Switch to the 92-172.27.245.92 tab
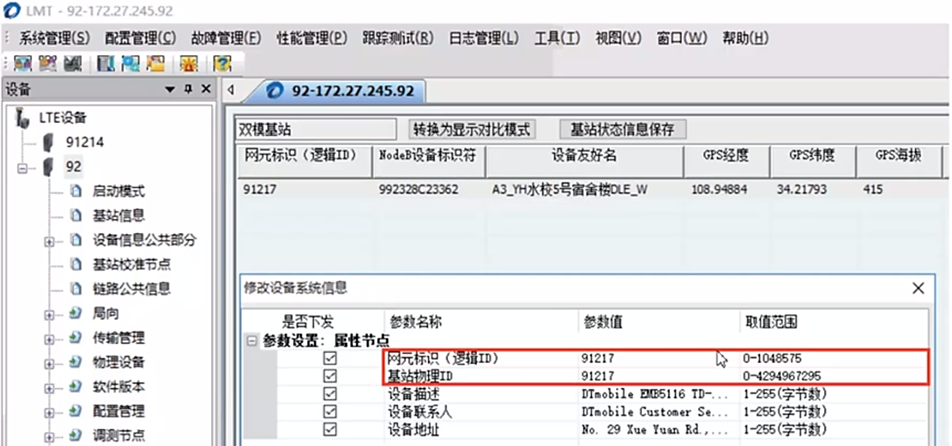952x446 pixels. pos(341,91)
